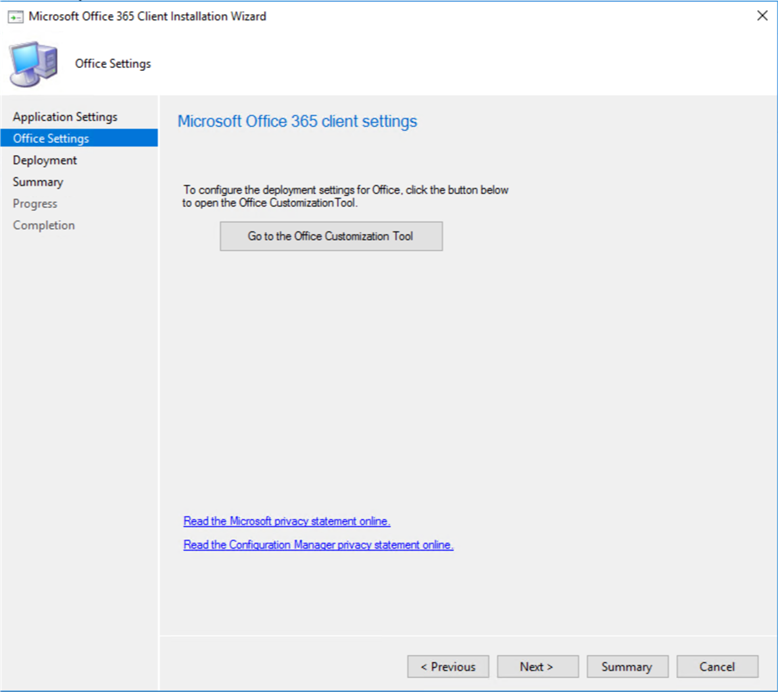Select Office Settings in the sidebar
The height and width of the screenshot is (692, 778).
coord(79,138)
